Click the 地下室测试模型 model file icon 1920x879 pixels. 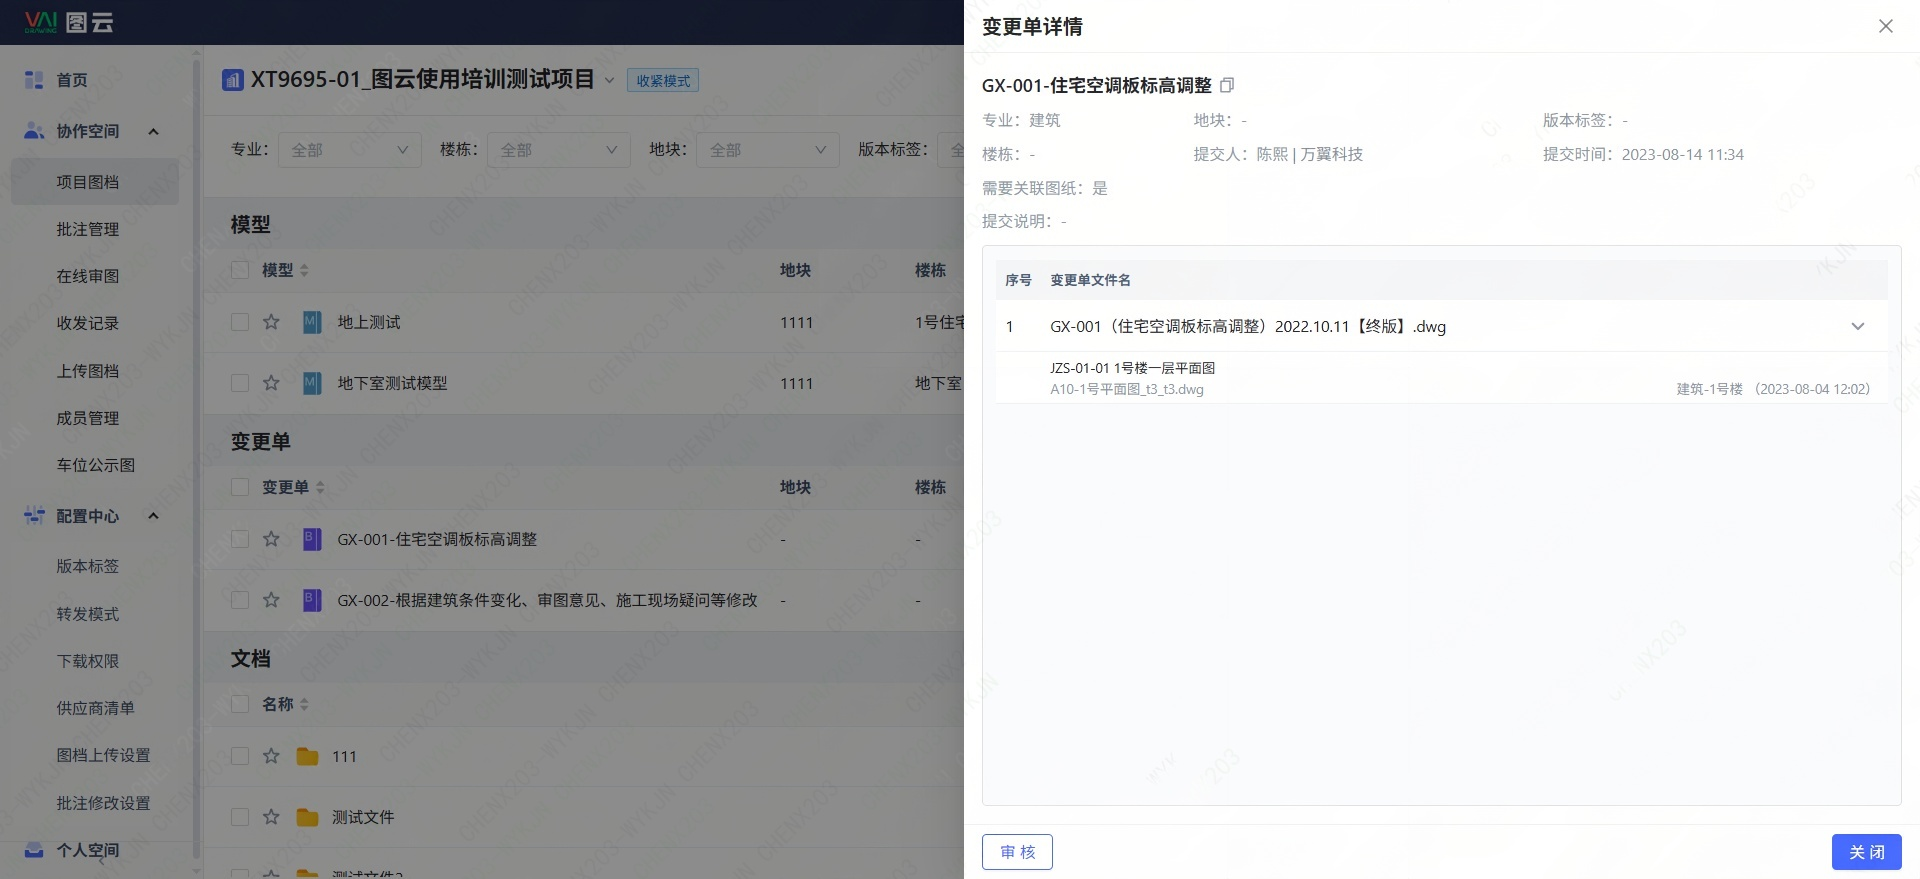click(312, 383)
